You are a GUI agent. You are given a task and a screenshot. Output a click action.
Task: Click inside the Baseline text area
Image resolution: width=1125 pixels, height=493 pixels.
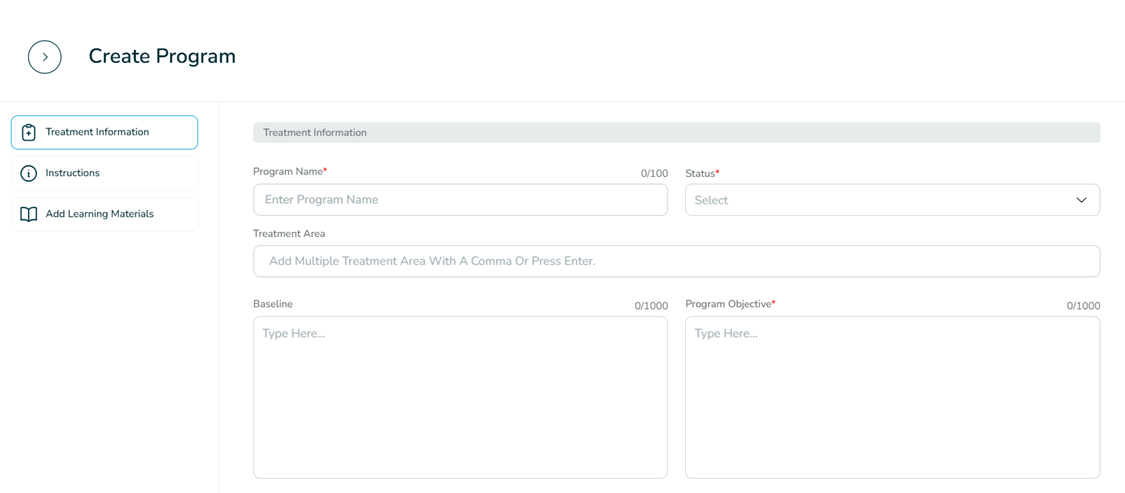pos(460,397)
